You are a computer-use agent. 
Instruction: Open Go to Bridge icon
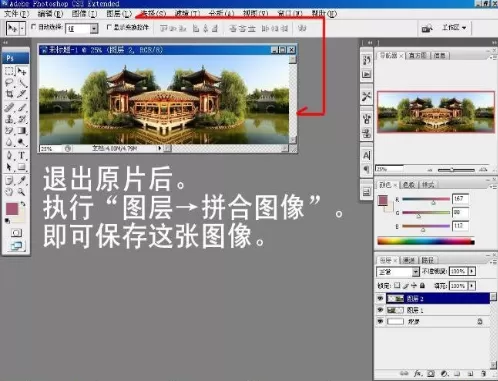[x=427, y=29]
